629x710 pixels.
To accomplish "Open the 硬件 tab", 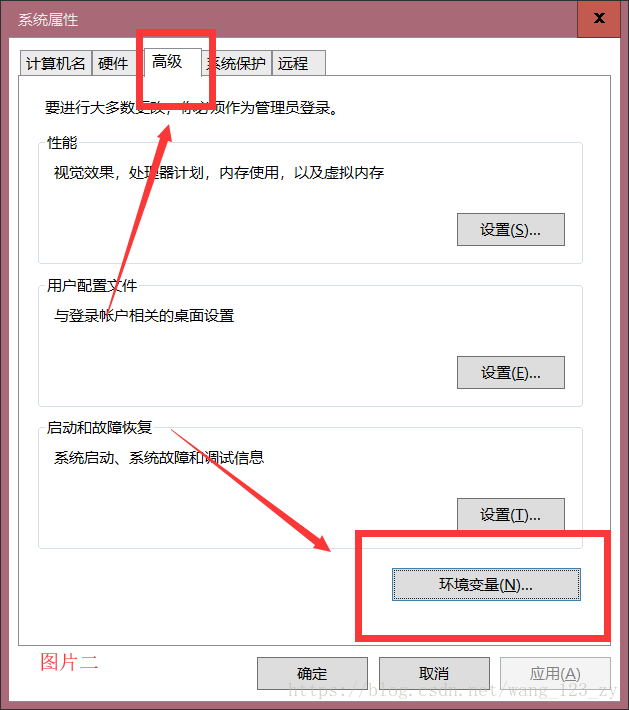I will click(114, 63).
